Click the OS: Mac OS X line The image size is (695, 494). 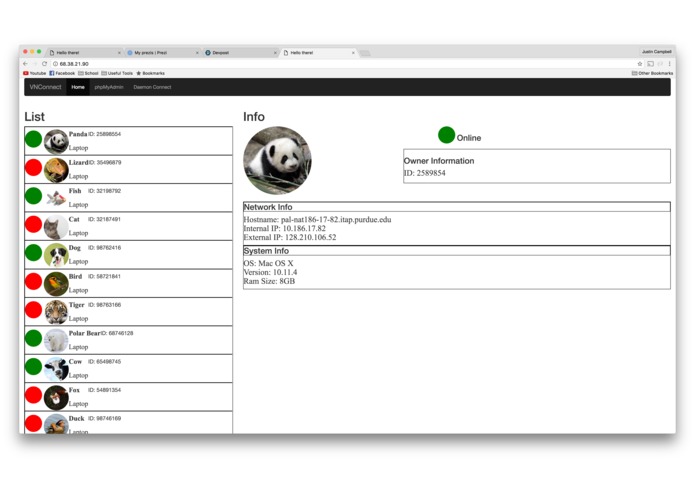[x=268, y=263]
